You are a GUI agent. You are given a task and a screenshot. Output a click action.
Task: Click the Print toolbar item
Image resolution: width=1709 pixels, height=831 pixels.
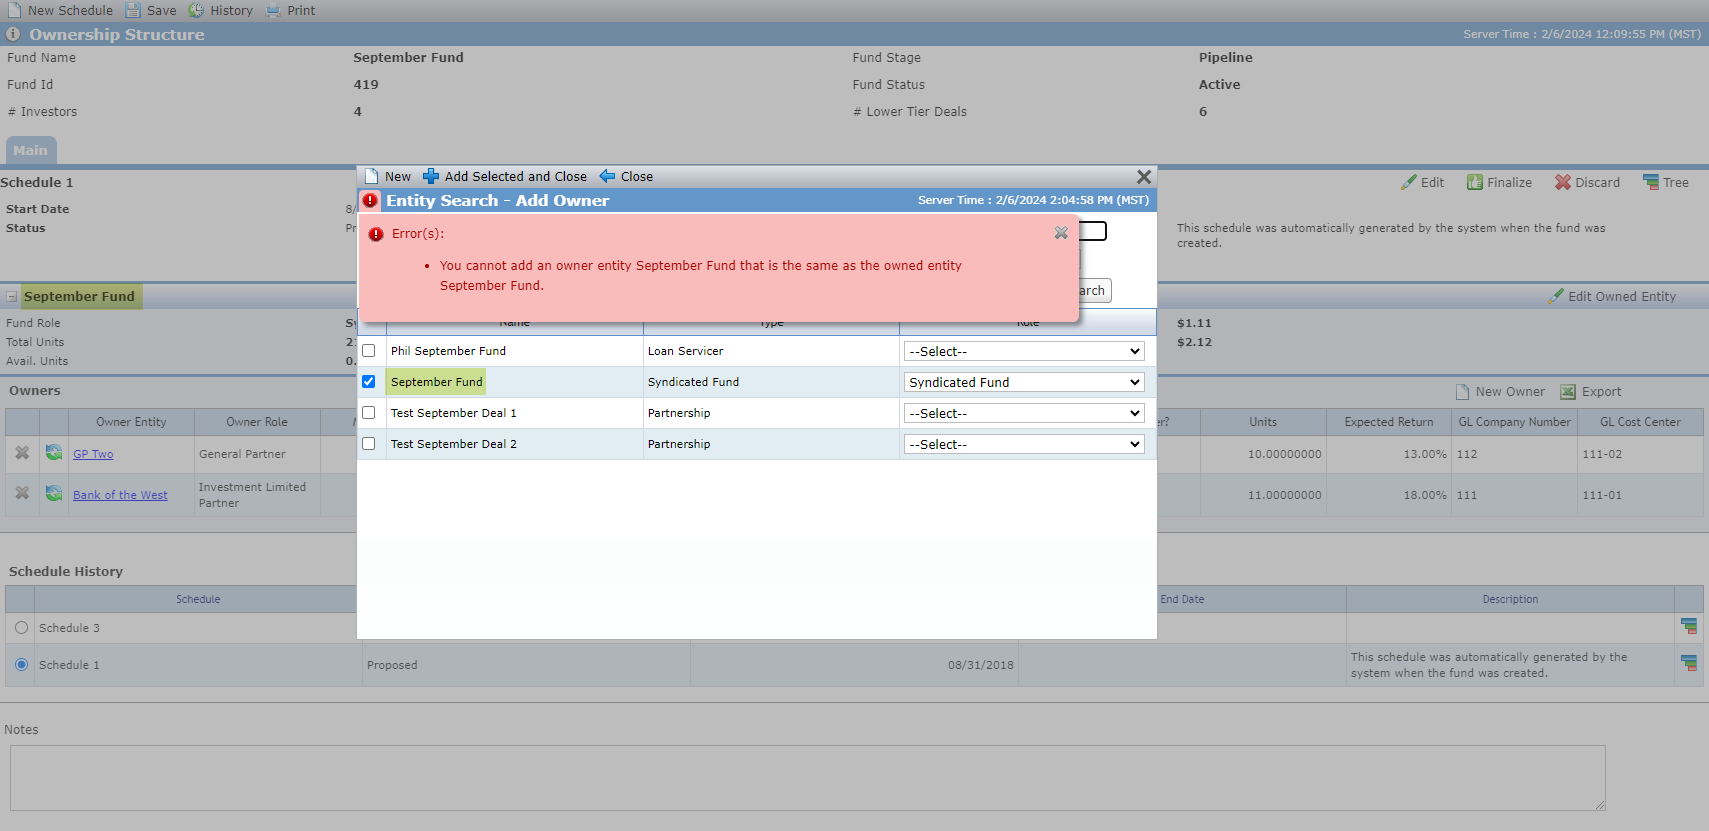point(290,10)
